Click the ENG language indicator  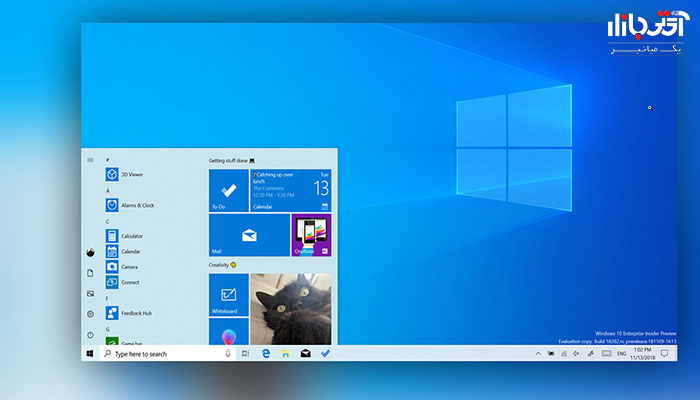tap(621, 354)
